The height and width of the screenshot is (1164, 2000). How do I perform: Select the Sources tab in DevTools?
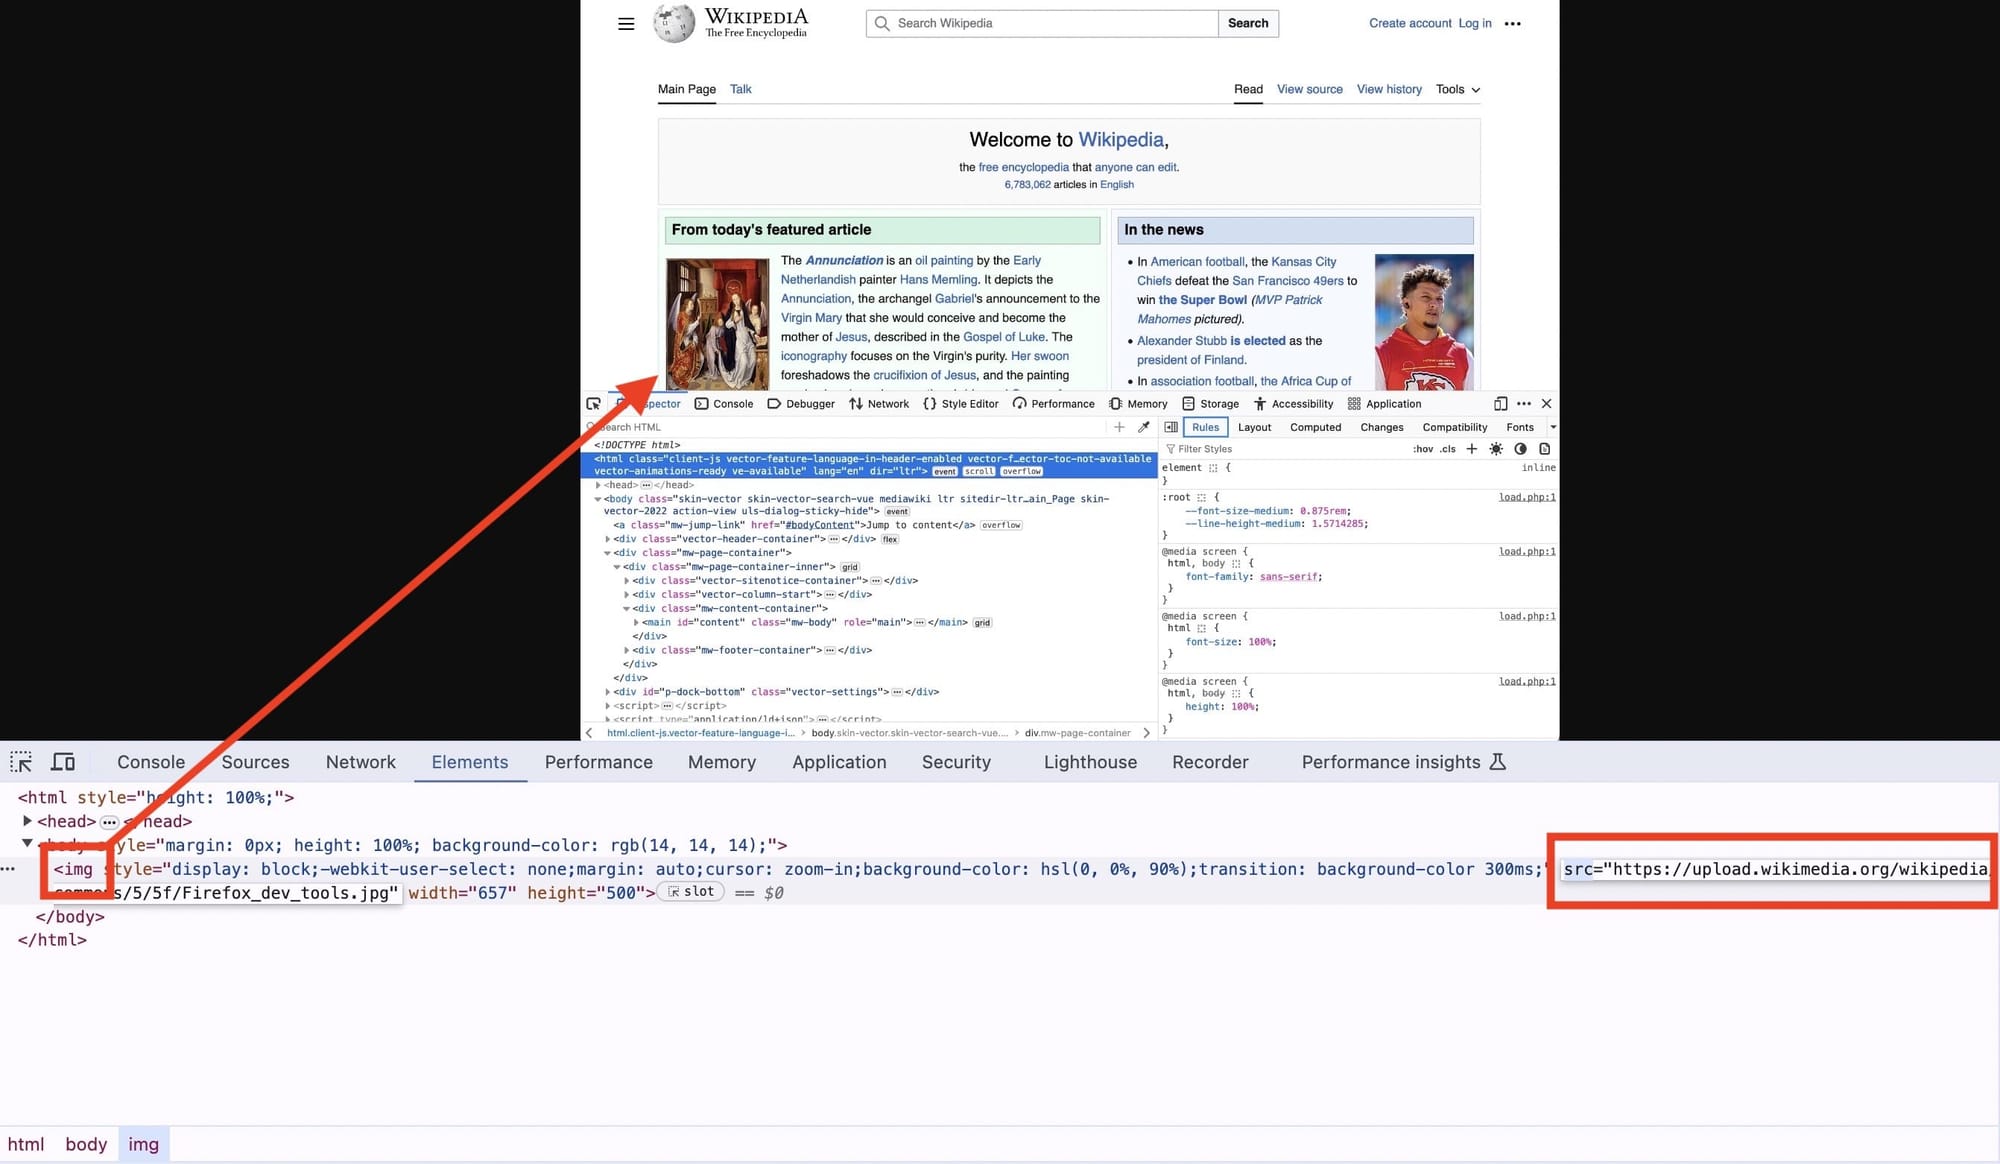click(x=255, y=761)
